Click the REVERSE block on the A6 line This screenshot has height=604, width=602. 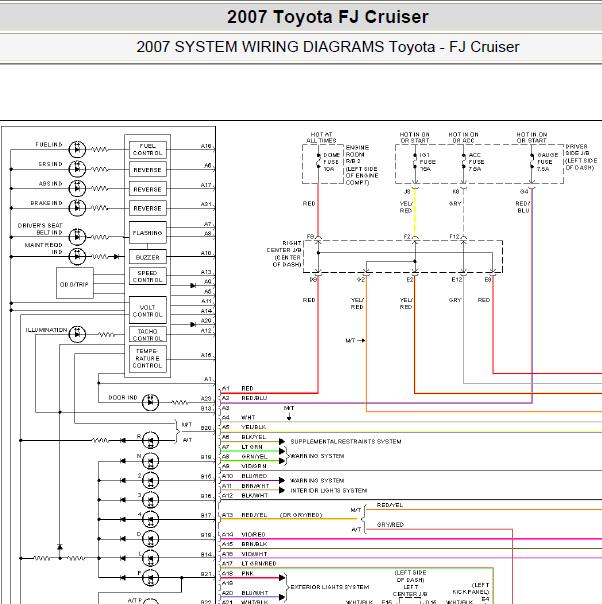click(148, 169)
